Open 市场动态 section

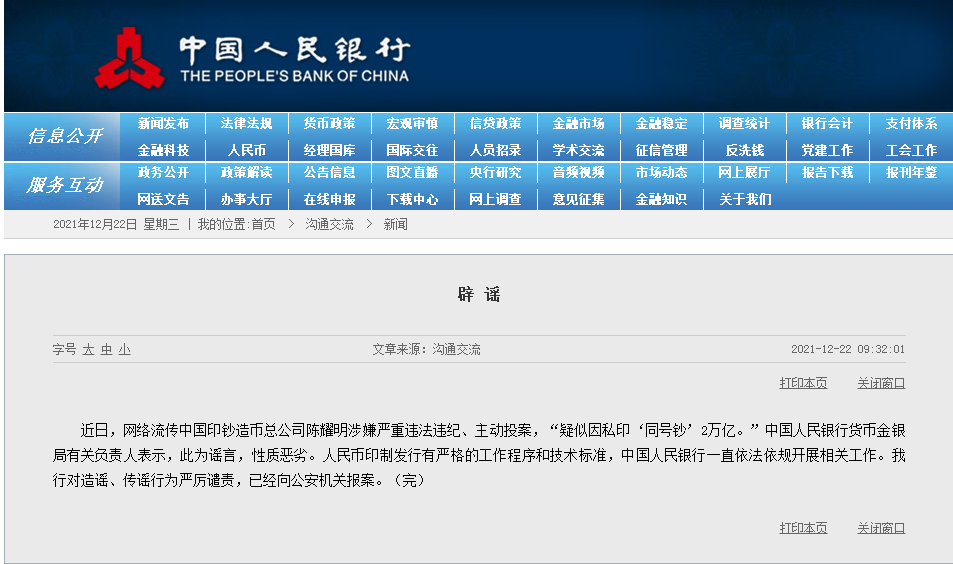(x=661, y=173)
